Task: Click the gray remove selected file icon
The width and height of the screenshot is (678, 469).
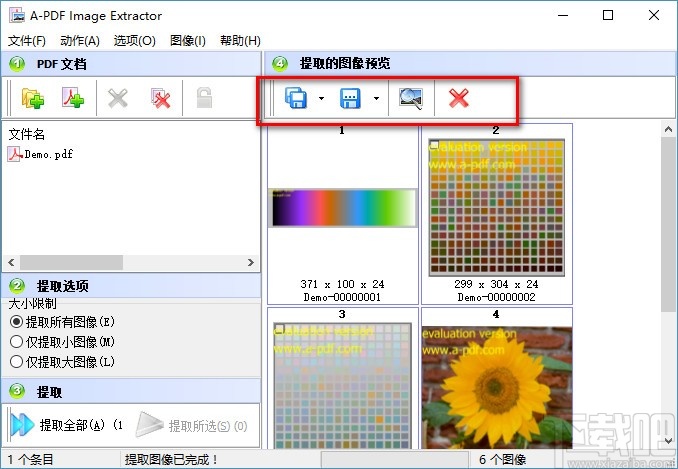Action: point(118,98)
